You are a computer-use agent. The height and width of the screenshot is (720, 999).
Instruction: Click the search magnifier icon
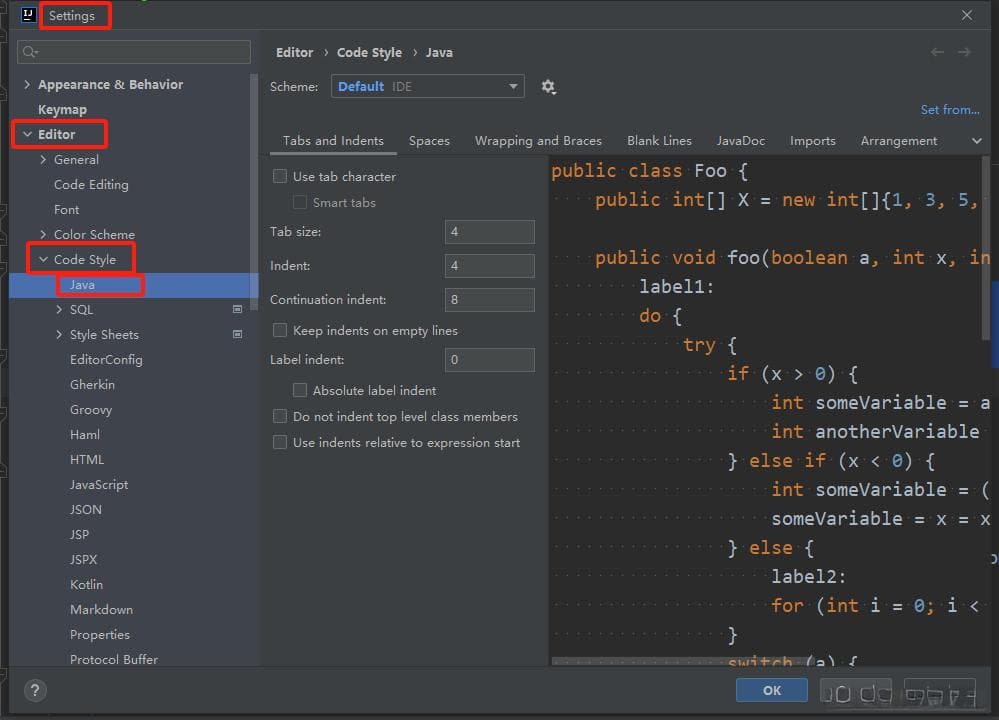30,52
